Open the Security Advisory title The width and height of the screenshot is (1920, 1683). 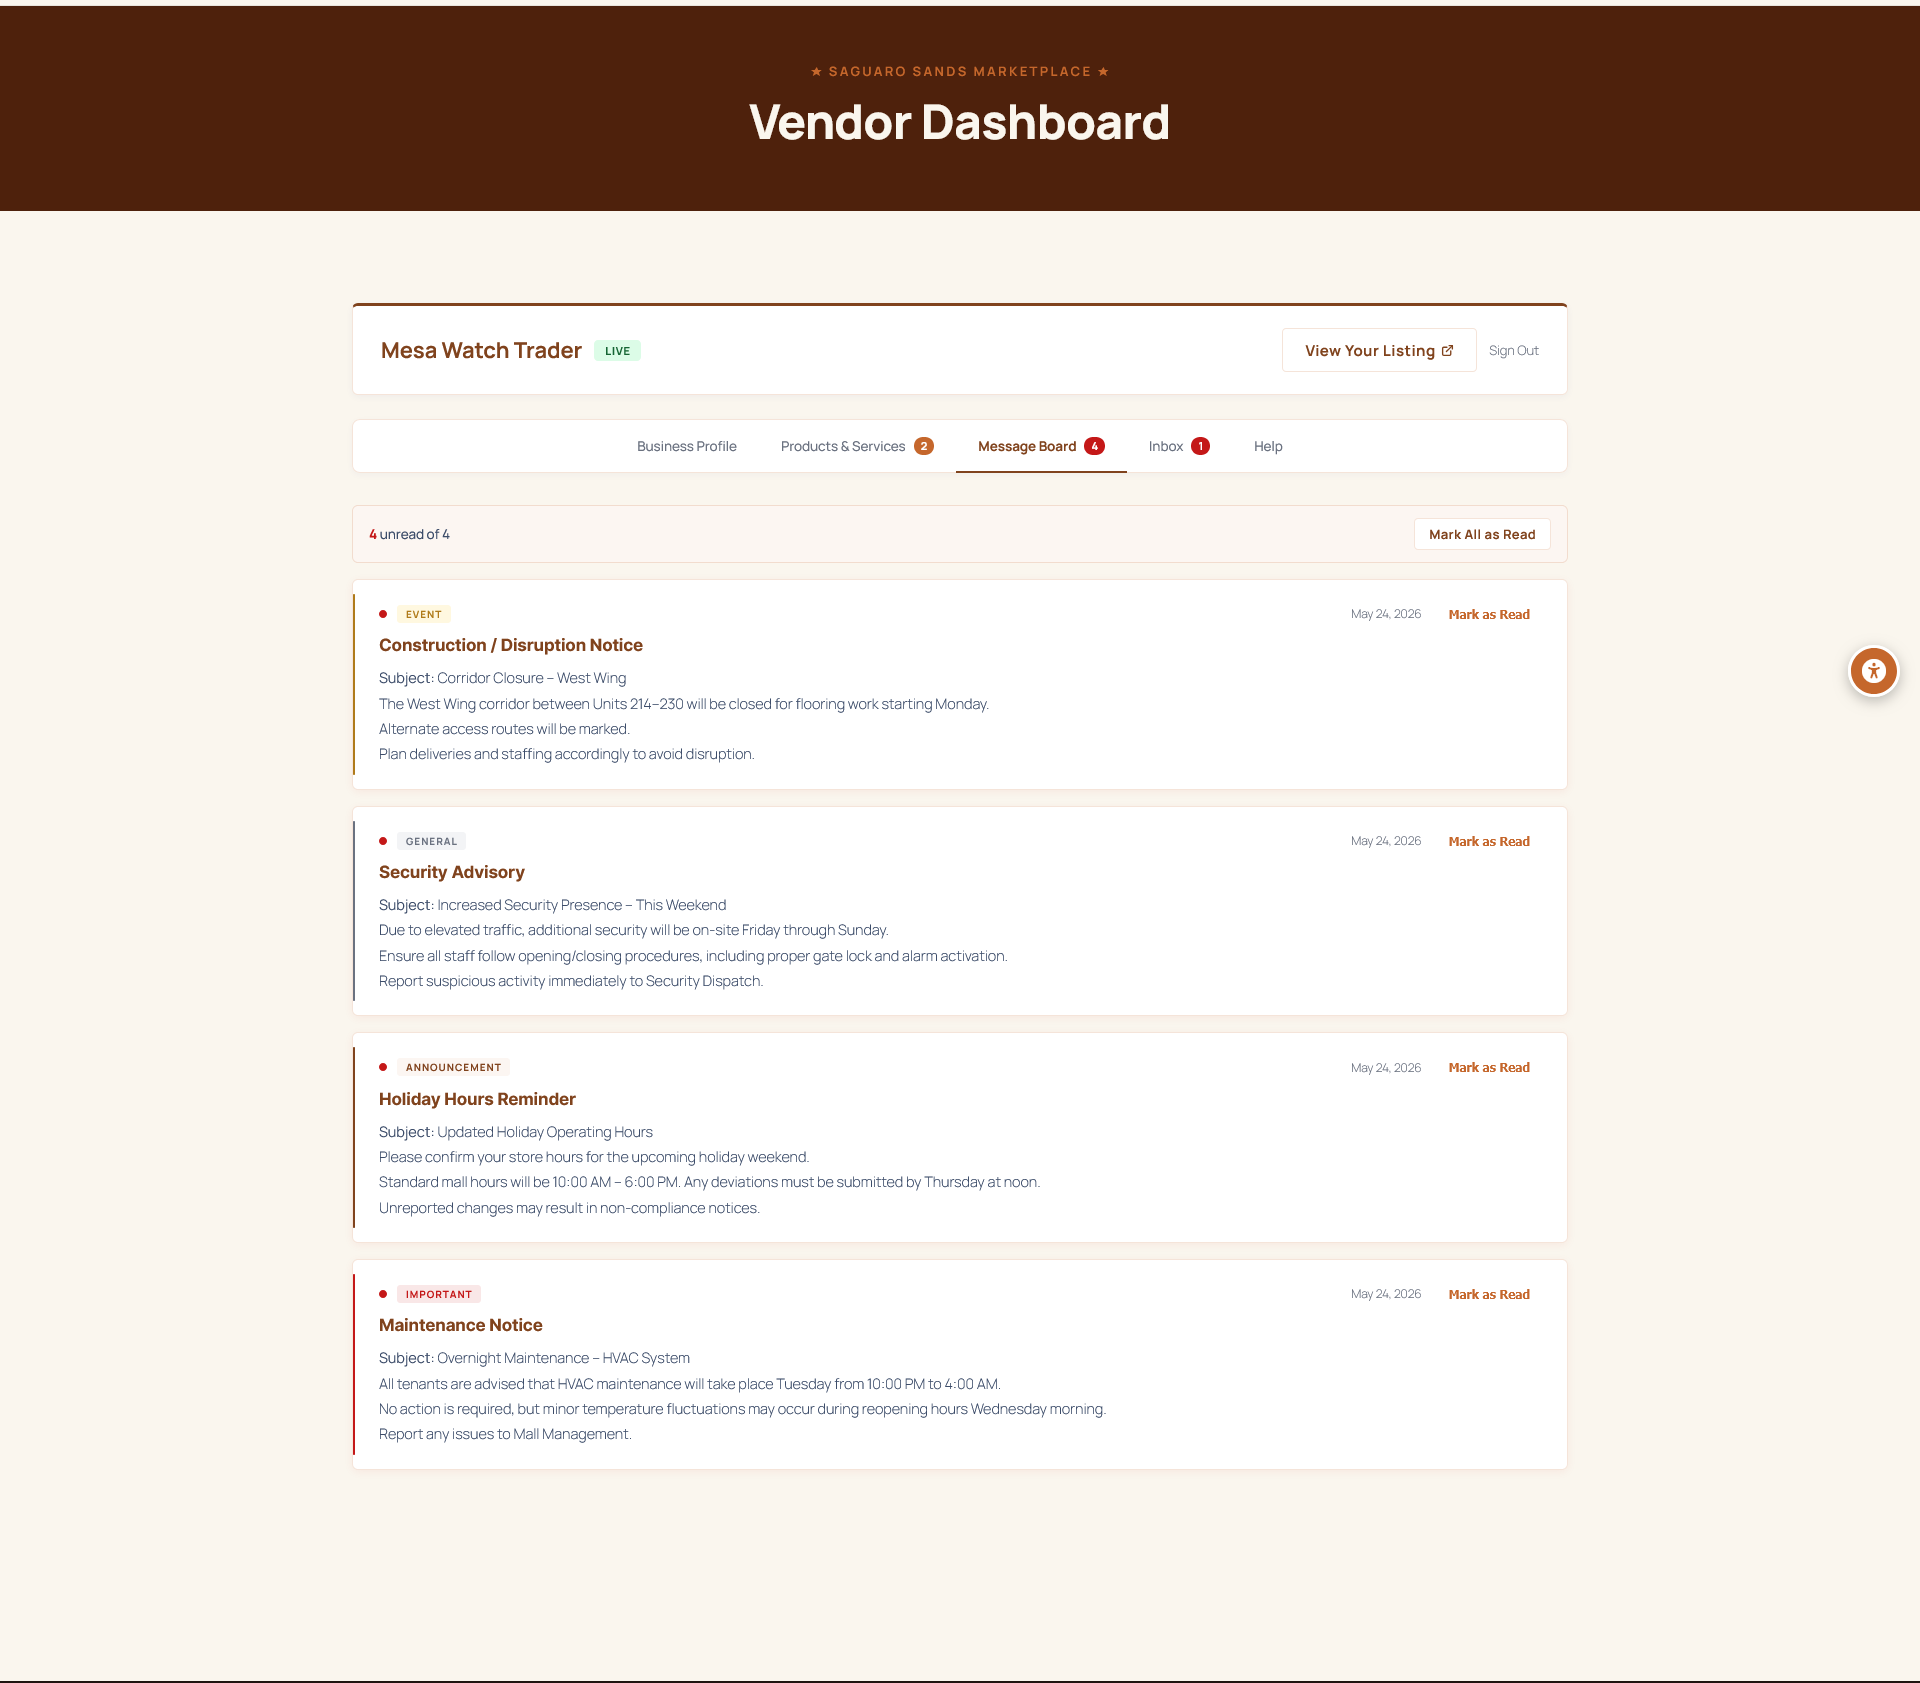[452, 872]
